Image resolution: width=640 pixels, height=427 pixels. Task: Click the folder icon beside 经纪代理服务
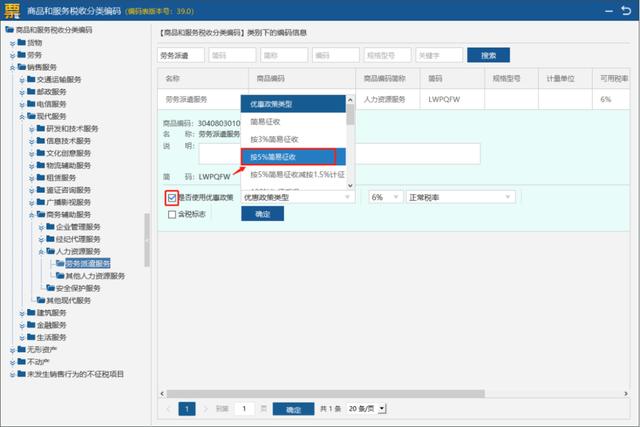(x=51, y=238)
